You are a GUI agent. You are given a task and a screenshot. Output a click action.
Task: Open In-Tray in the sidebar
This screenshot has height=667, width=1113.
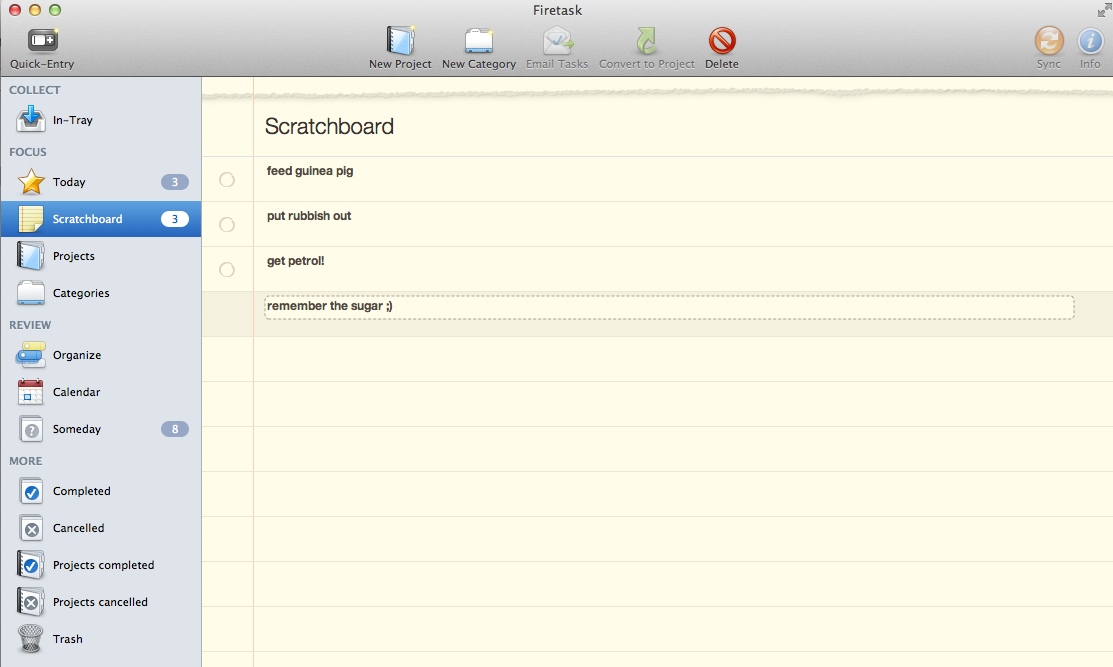click(x=72, y=120)
